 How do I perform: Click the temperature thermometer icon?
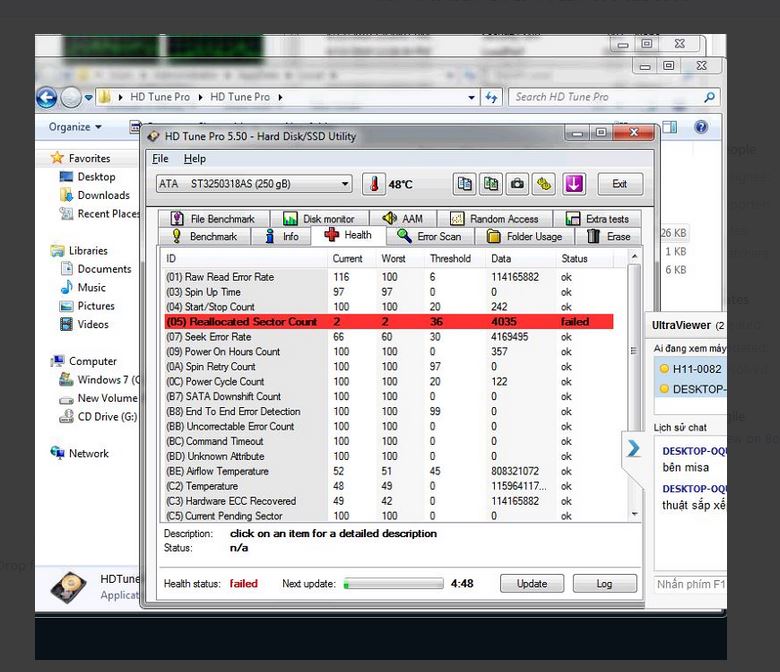click(374, 184)
